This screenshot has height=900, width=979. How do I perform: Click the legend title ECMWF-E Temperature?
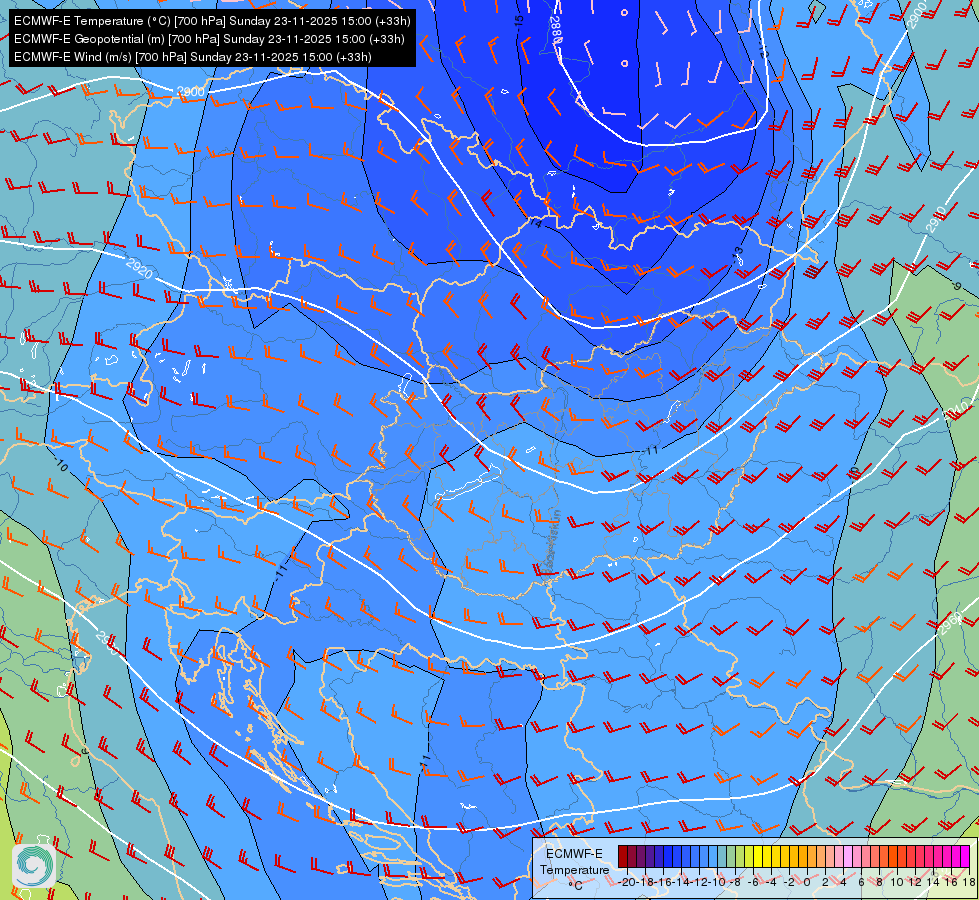click(574, 862)
